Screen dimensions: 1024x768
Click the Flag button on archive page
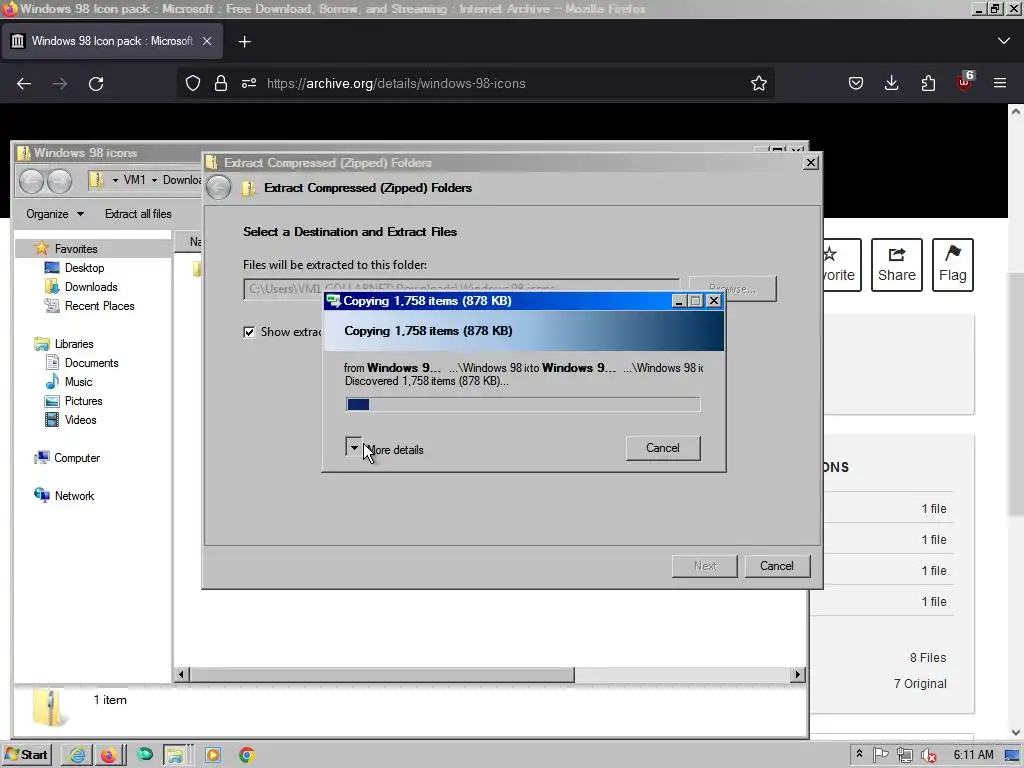pos(952,264)
